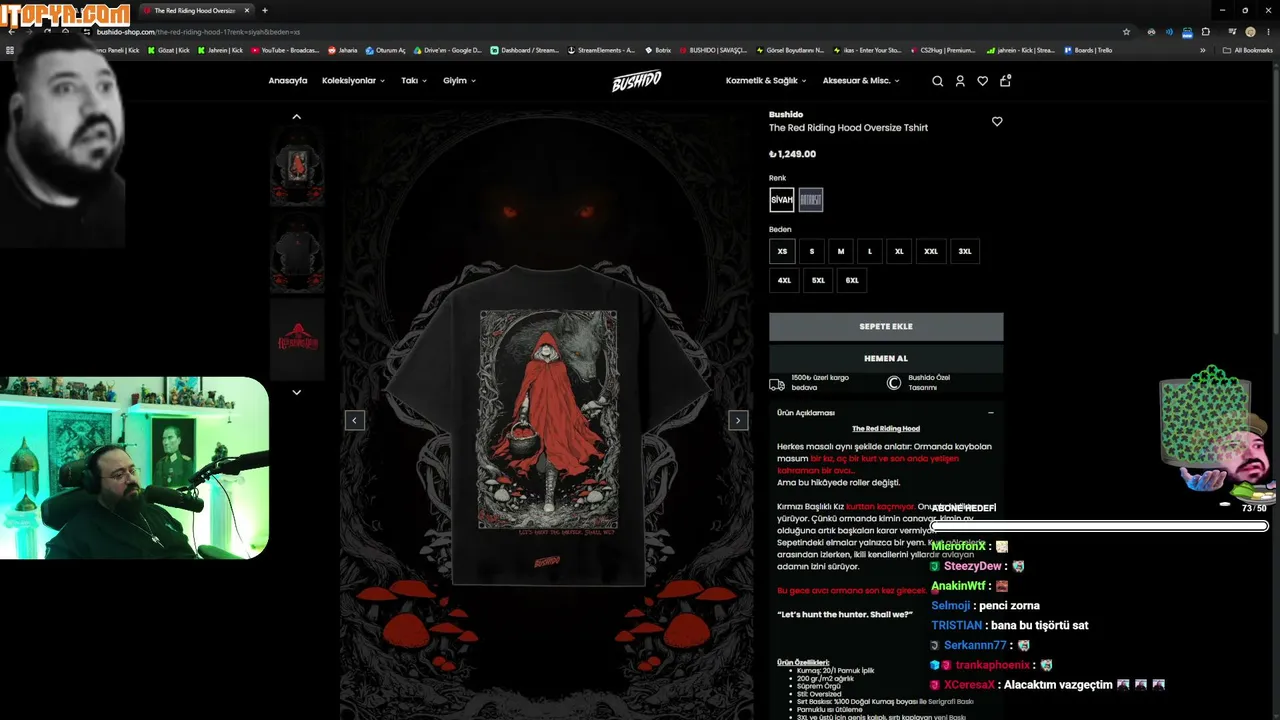Open the StreamElements bookmark
The height and width of the screenshot is (720, 1280).
click(x=601, y=50)
